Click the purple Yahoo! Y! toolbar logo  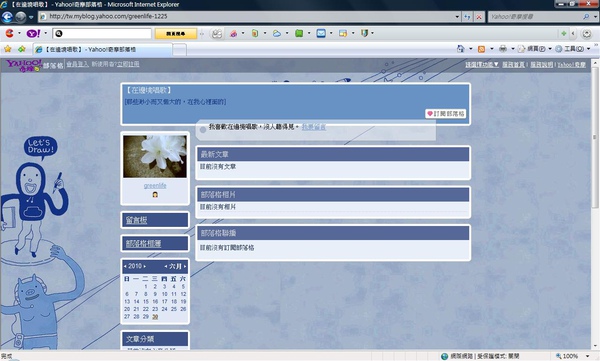click(33, 33)
